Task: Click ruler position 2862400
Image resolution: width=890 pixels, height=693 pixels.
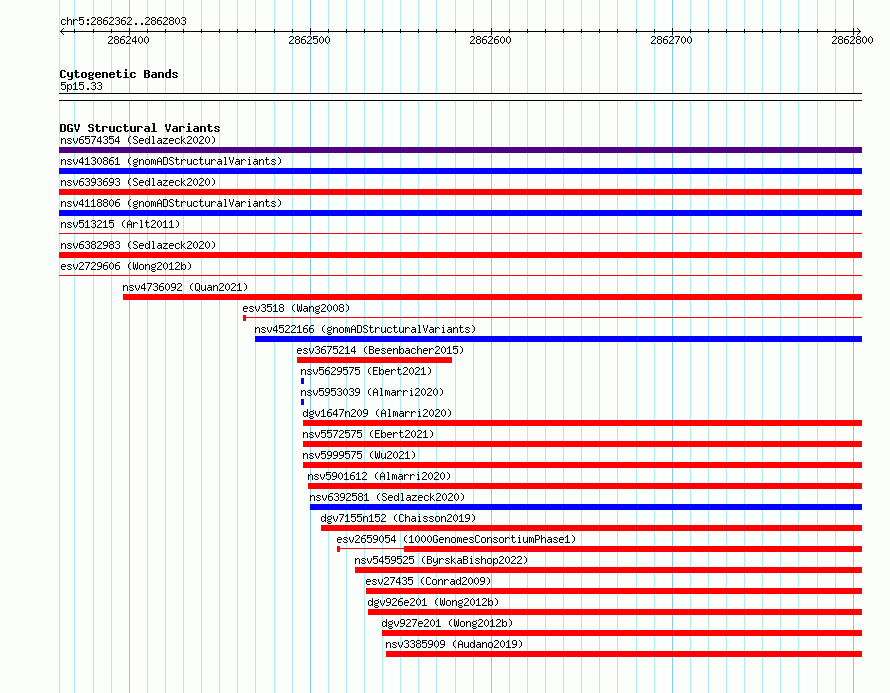Action: 128,40
